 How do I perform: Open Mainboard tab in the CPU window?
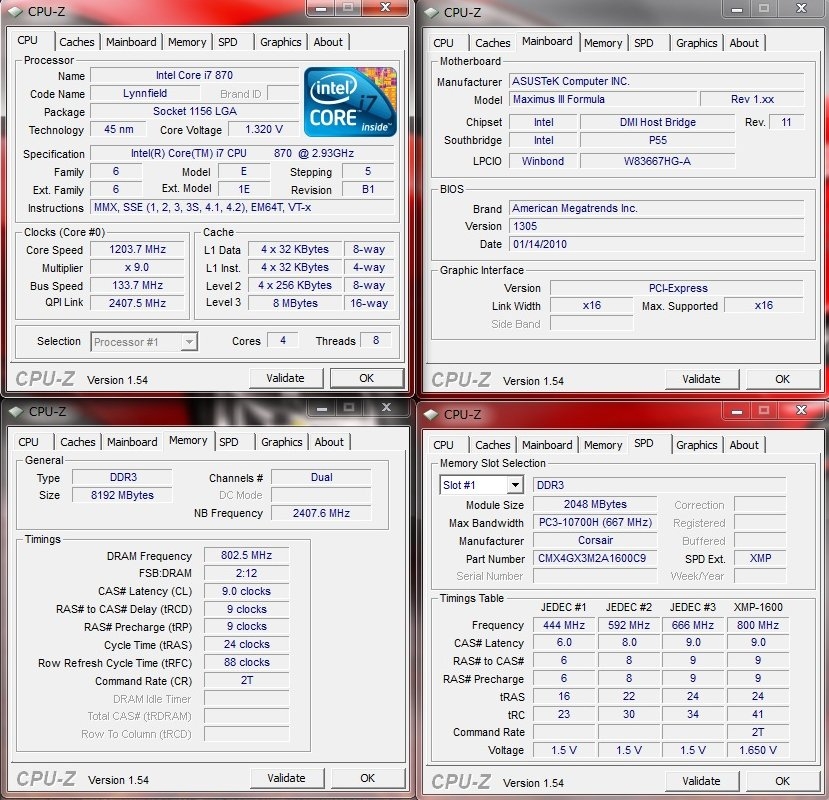coord(131,42)
